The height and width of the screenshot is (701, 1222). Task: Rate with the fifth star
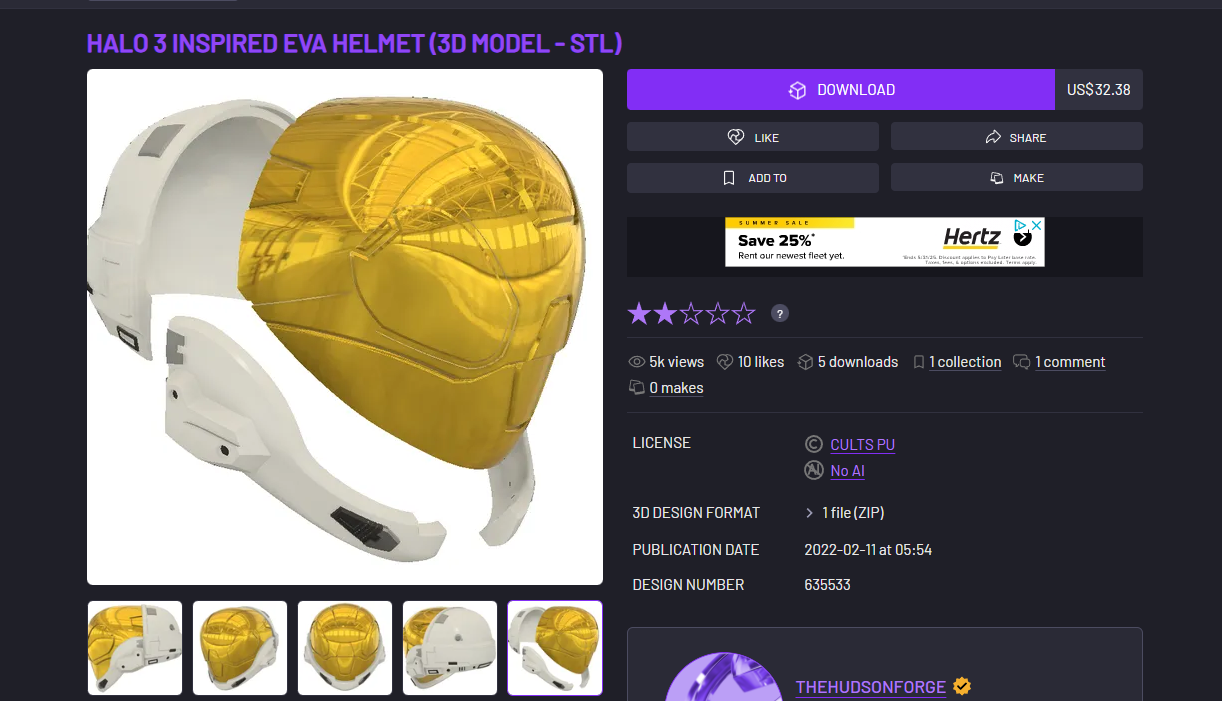coord(743,314)
